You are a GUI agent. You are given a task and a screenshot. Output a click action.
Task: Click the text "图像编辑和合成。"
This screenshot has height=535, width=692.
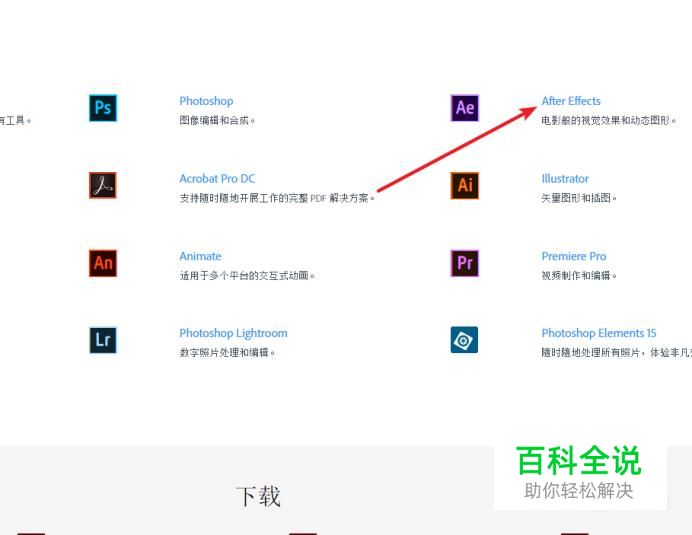point(217,120)
